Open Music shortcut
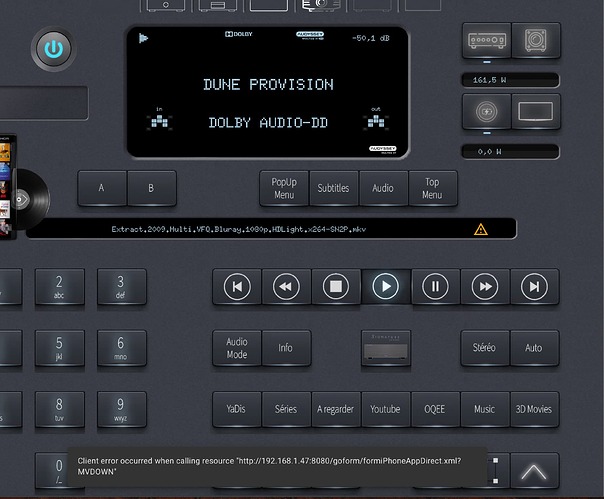The height and width of the screenshot is (499, 604). coord(485,409)
